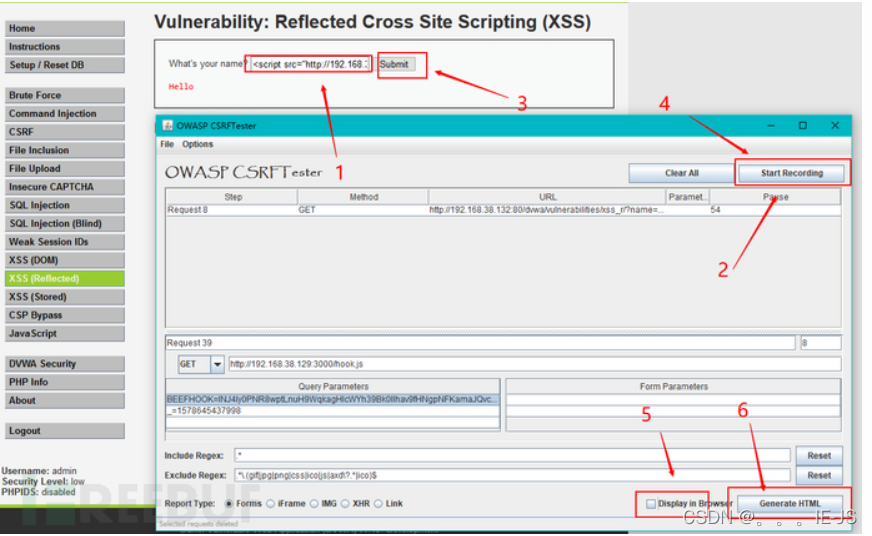Open Home in DVWA sidebar
Image resolution: width=872 pixels, height=536 pixels.
[x=65, y=28]
